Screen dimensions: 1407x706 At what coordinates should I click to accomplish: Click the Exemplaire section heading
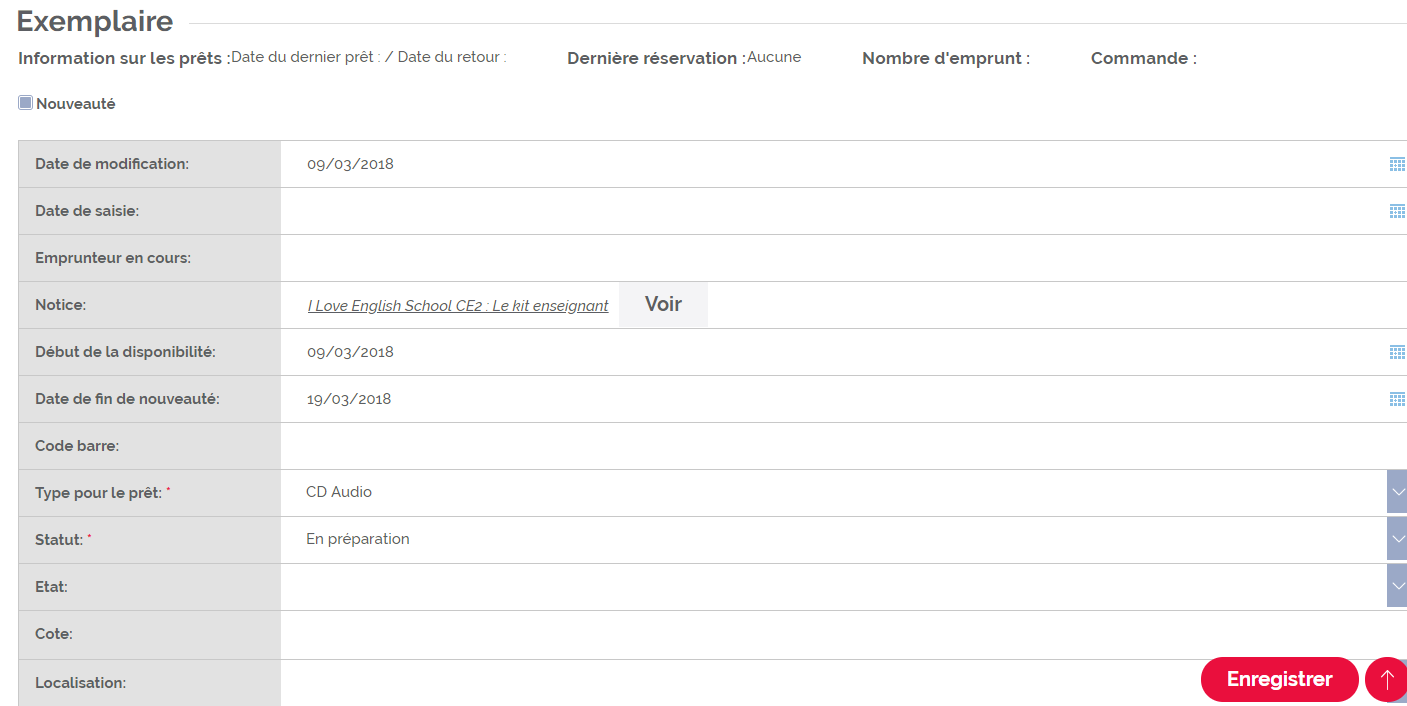click(95, 21)
